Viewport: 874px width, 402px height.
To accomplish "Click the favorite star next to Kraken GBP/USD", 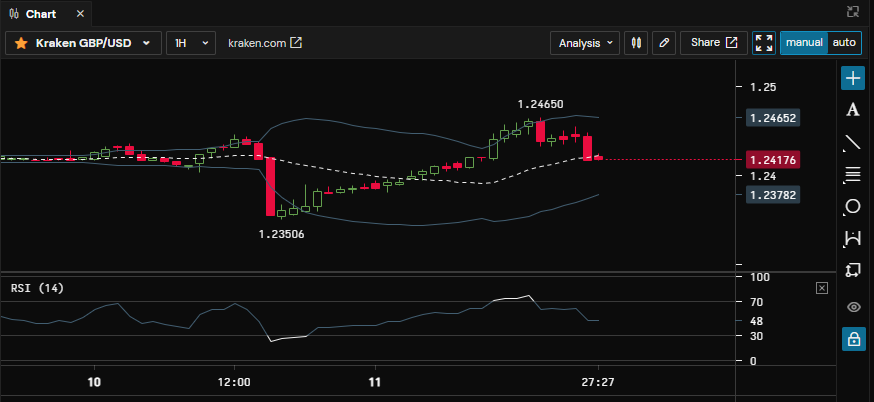I will pyautogui.click(x=21, y=43).
